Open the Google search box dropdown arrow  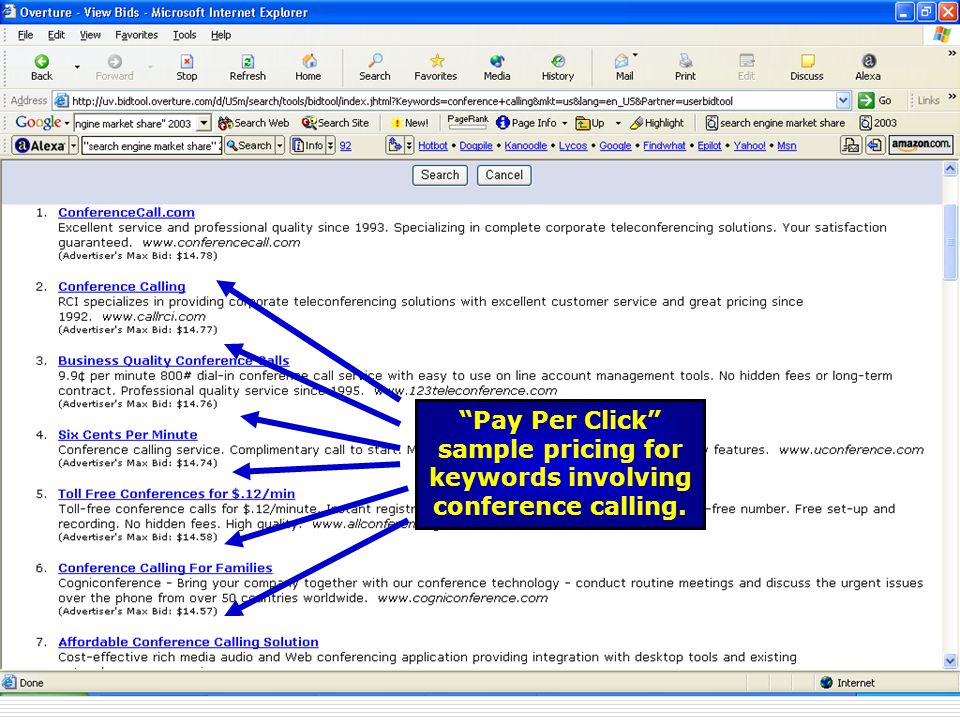(204, 123)
